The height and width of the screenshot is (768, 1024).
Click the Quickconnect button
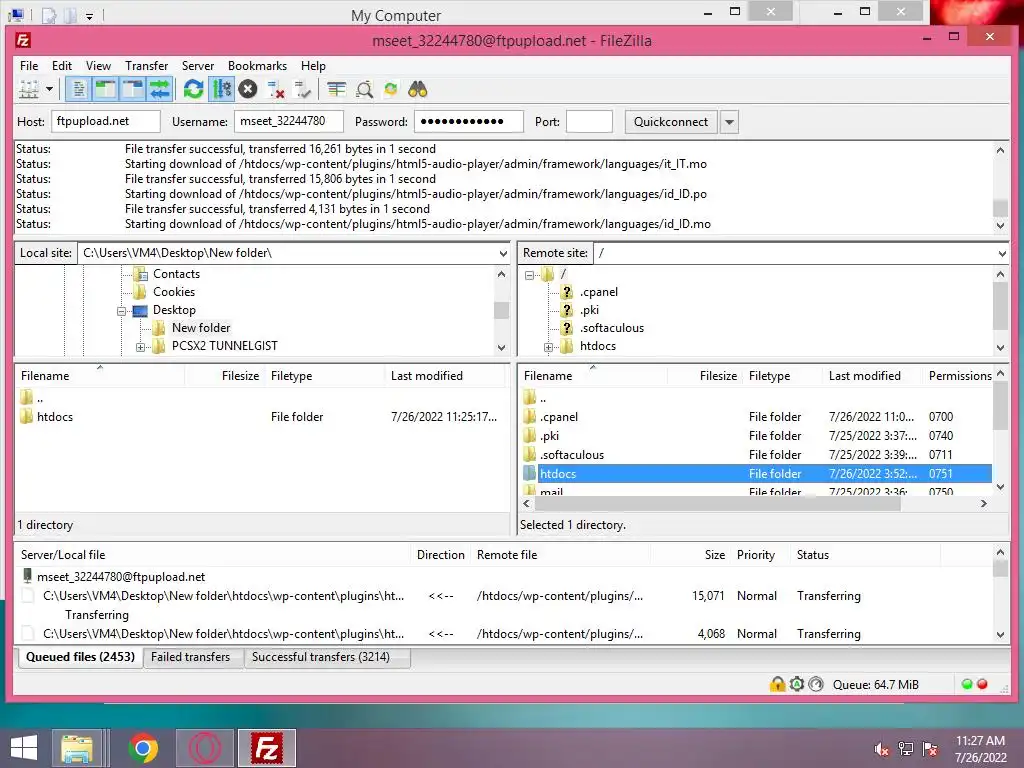[671, 121]
